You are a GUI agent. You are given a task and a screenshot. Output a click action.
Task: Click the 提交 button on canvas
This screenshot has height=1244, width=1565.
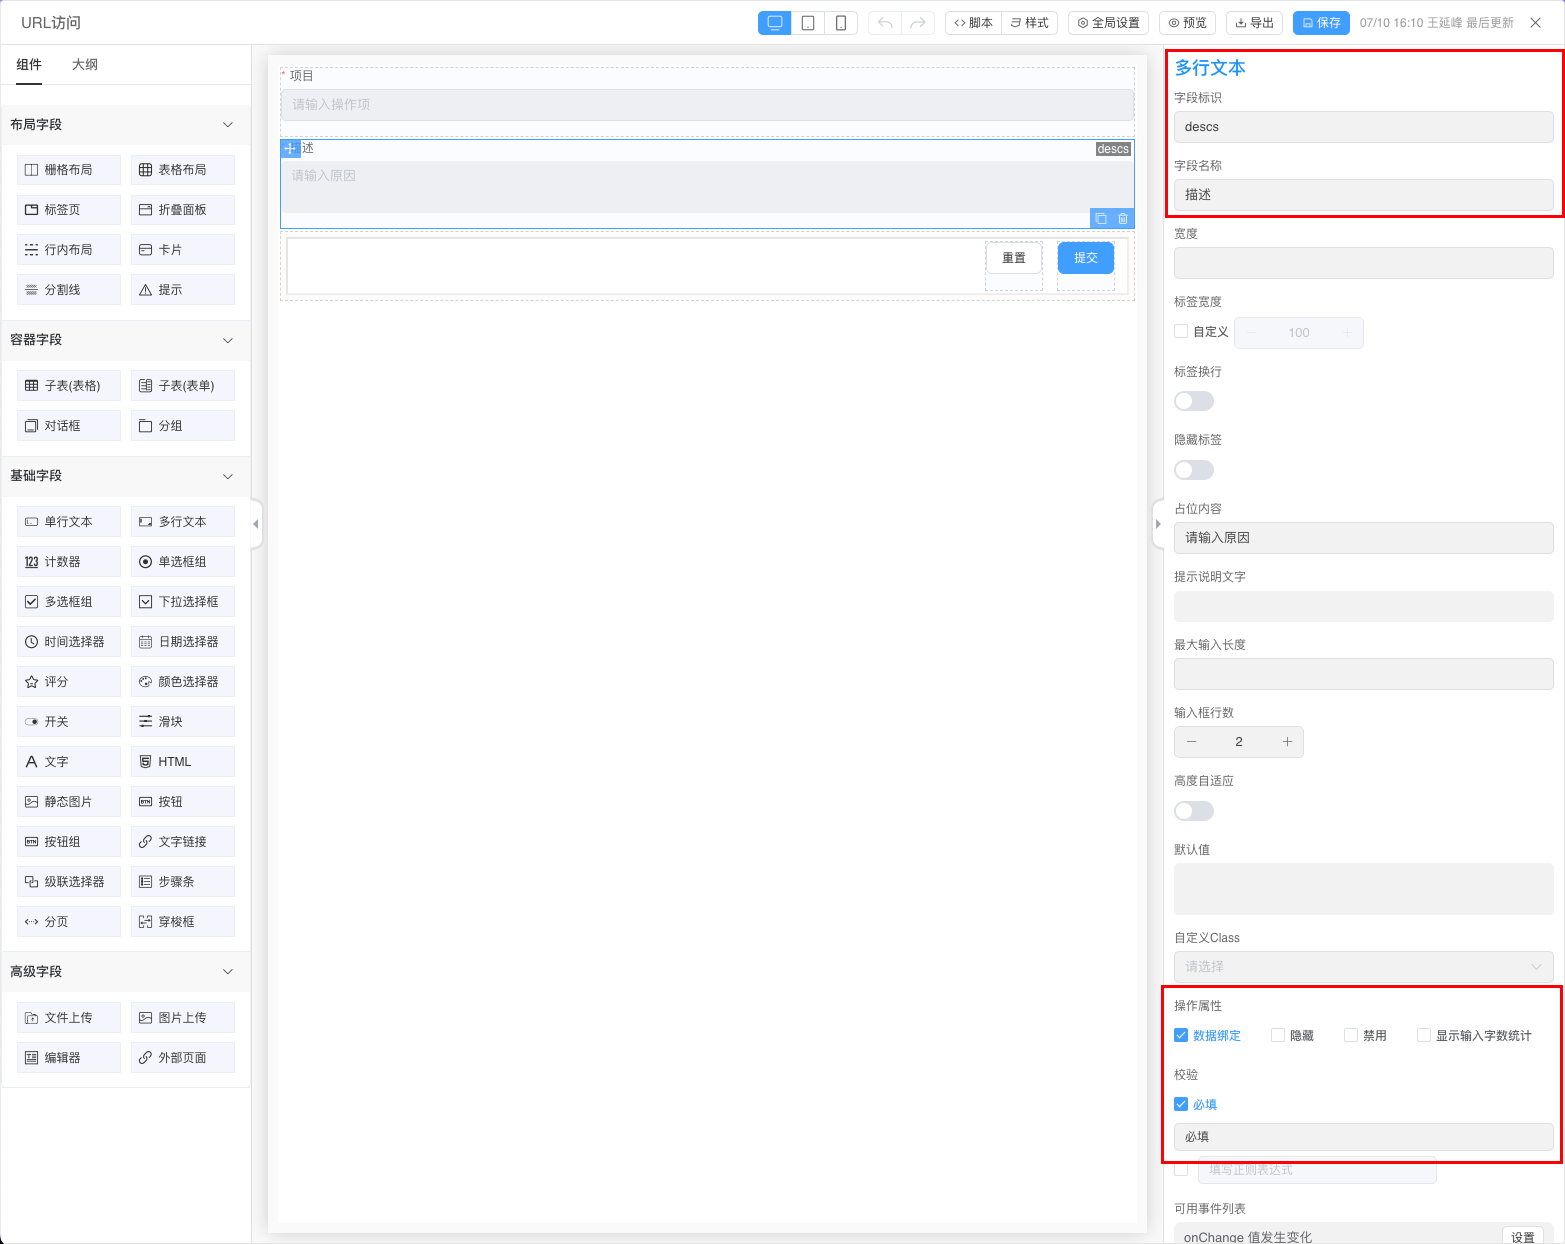pos(1085,258)
